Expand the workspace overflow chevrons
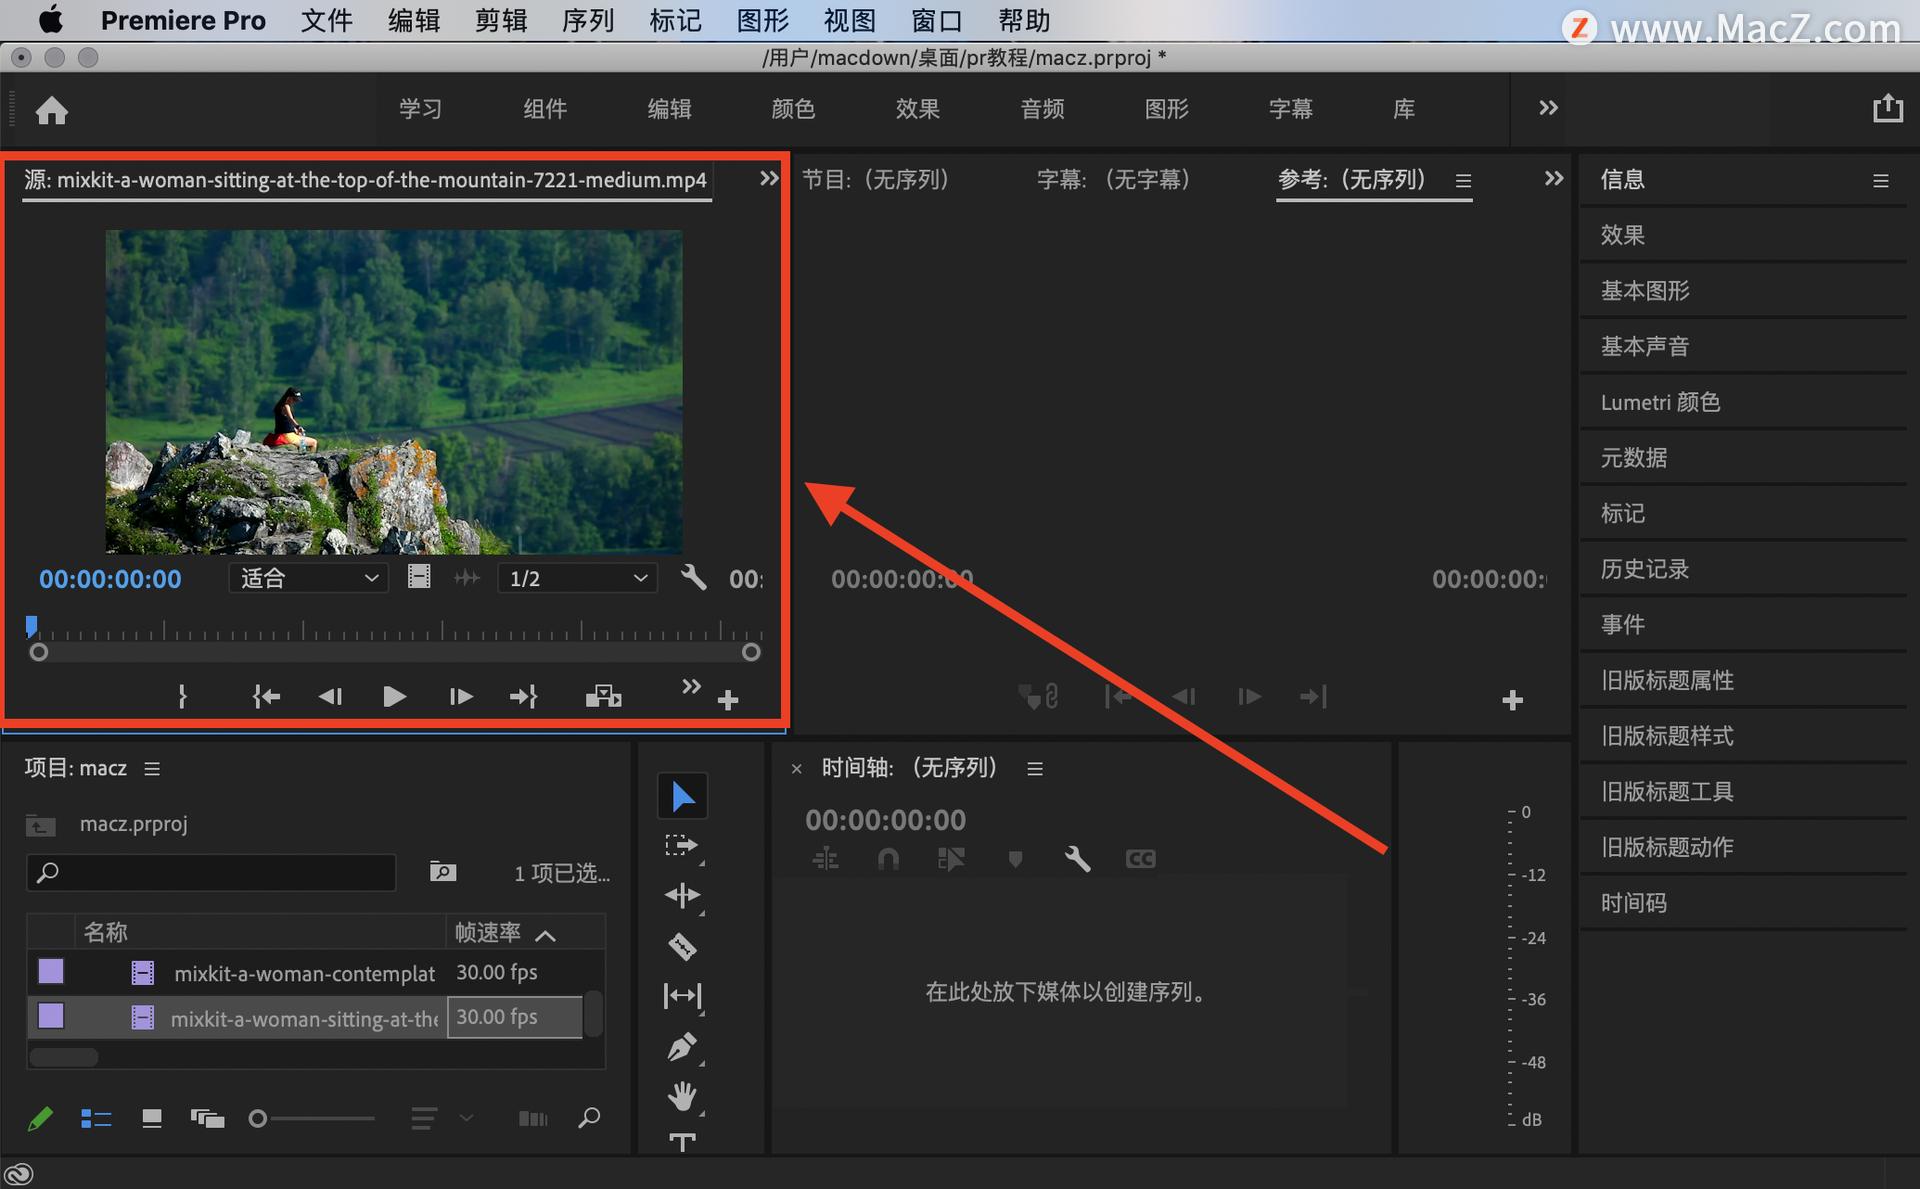Viewport: 1920px width, 1189px height. [1548, 108]
